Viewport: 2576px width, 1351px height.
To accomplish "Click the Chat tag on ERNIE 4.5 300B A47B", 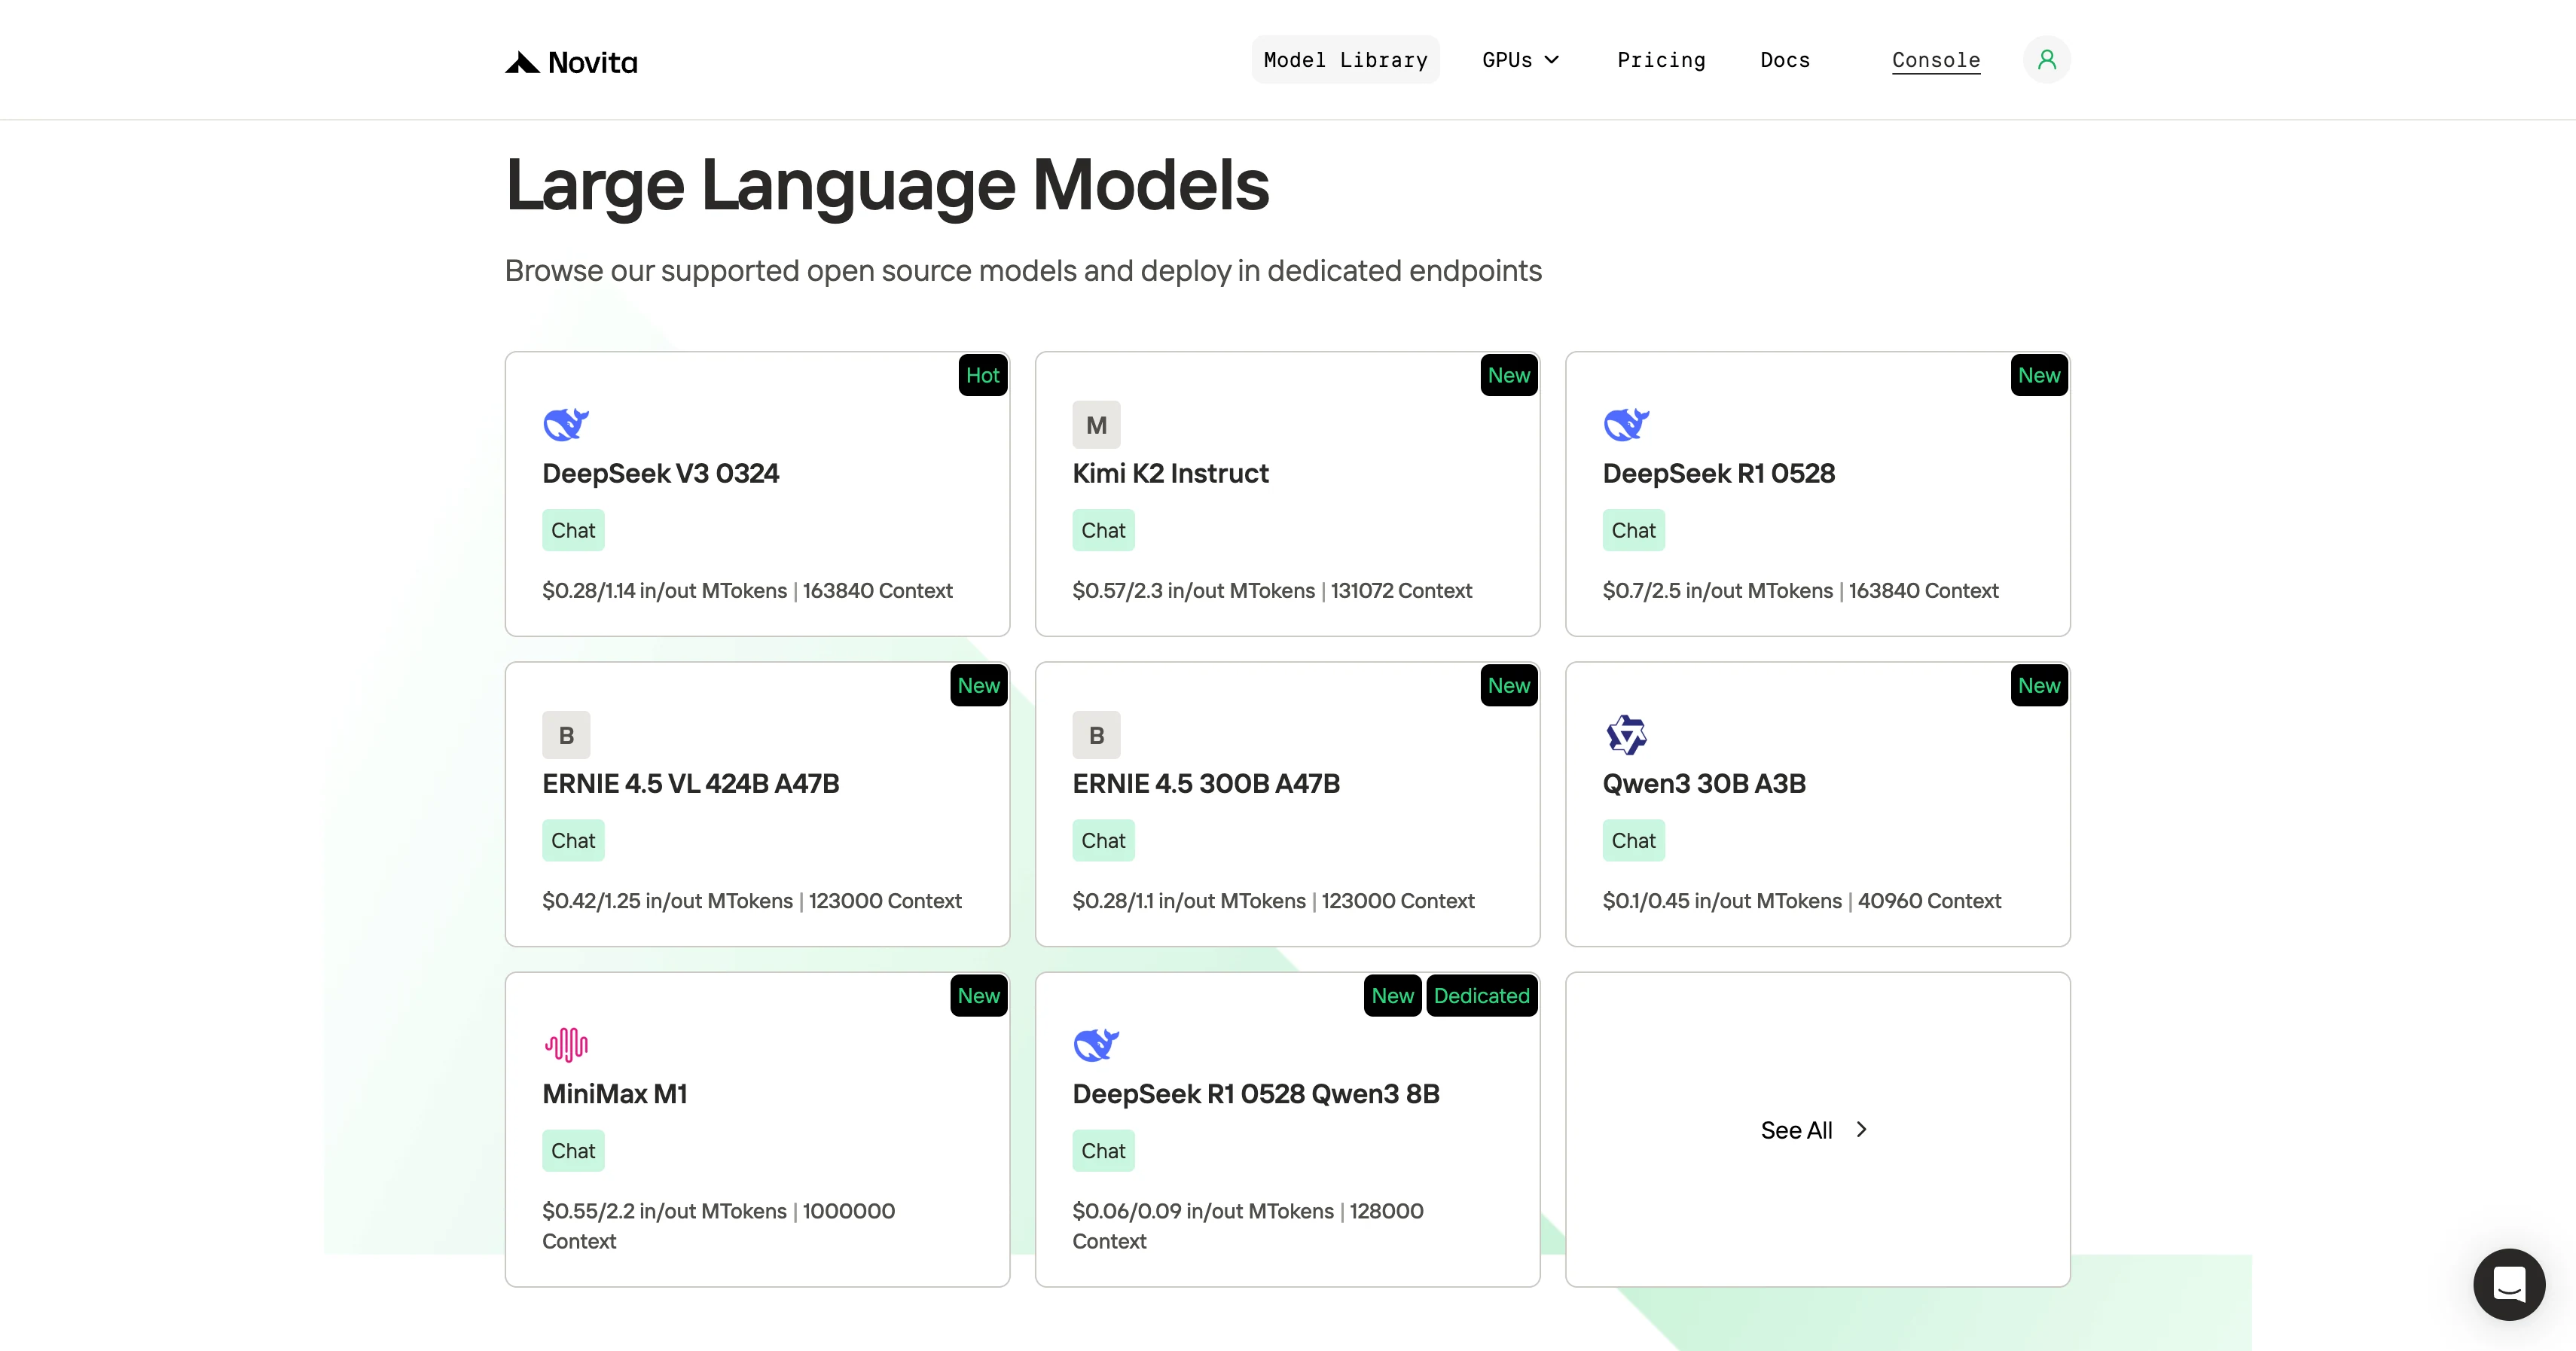I will coord(1103,840).
